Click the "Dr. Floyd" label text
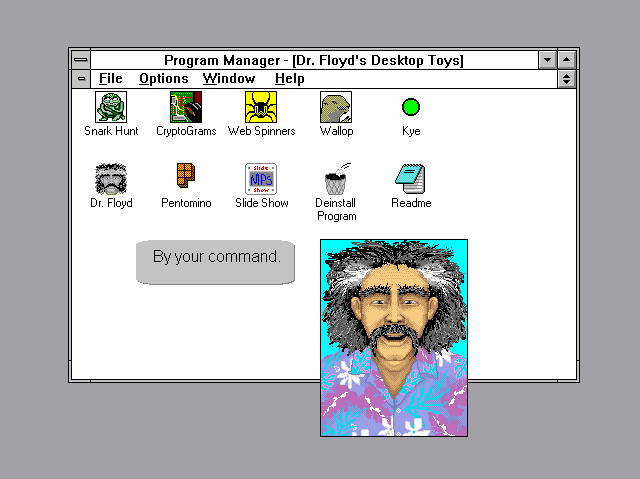Image resolution: width=640 pixels, height=479 pixels. pos(111,203)
